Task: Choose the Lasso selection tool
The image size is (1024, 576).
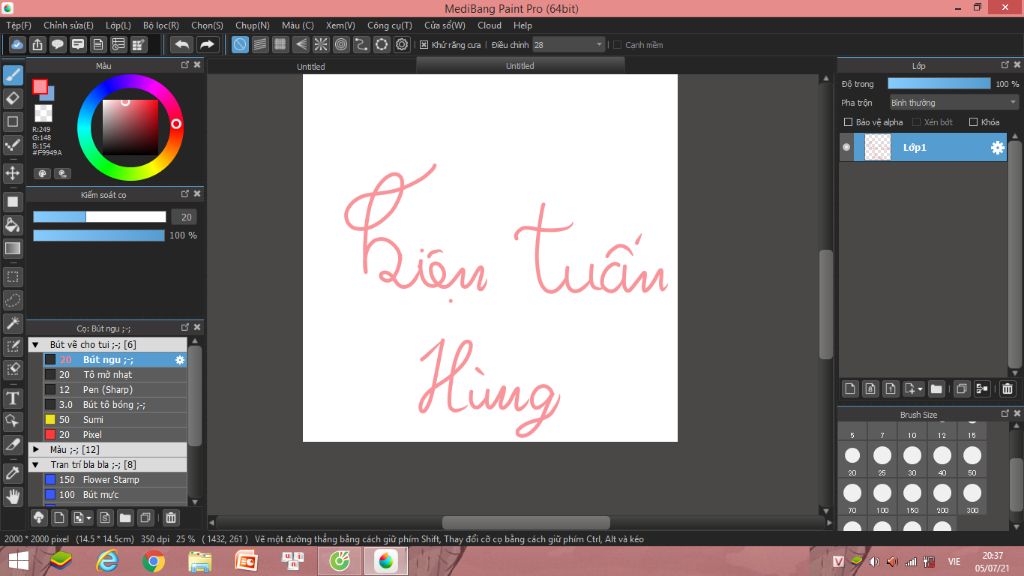Action: point(12,300)
